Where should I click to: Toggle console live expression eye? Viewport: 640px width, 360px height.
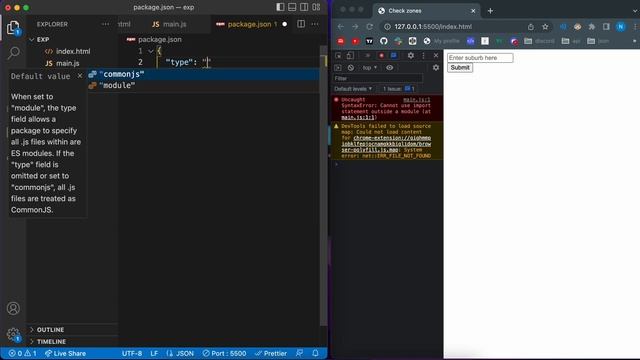click(390, 68)
